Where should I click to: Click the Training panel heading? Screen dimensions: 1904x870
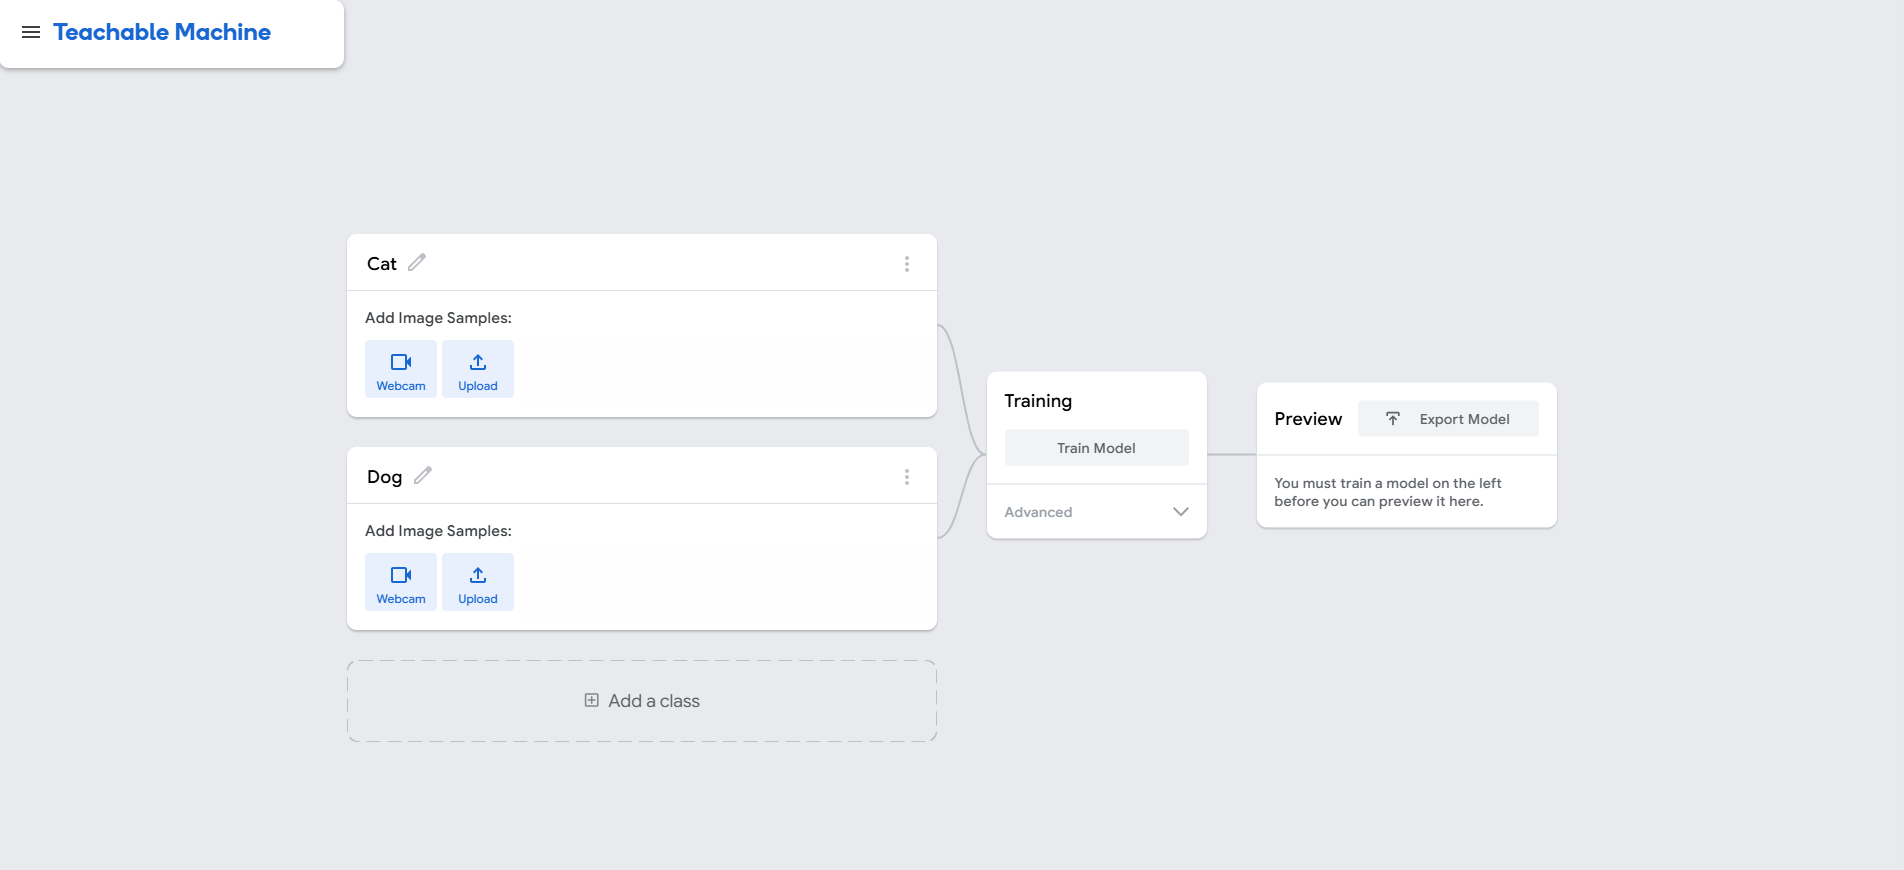[x=1038, y=401]
